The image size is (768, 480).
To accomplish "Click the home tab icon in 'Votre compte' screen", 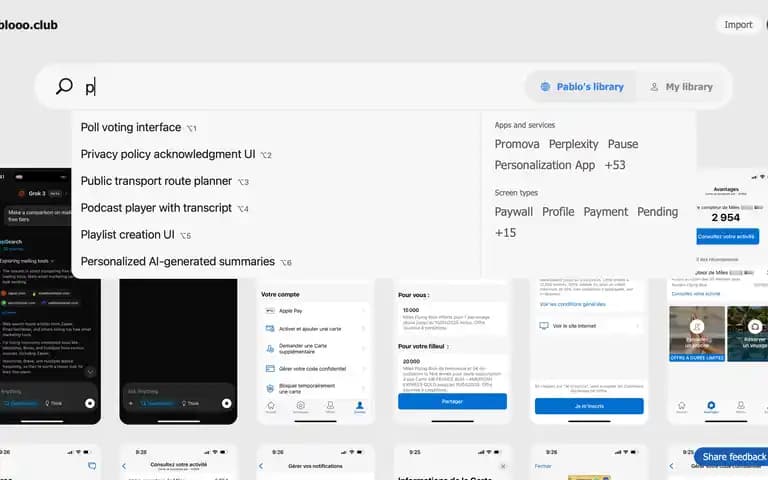I will pos(271,406).
